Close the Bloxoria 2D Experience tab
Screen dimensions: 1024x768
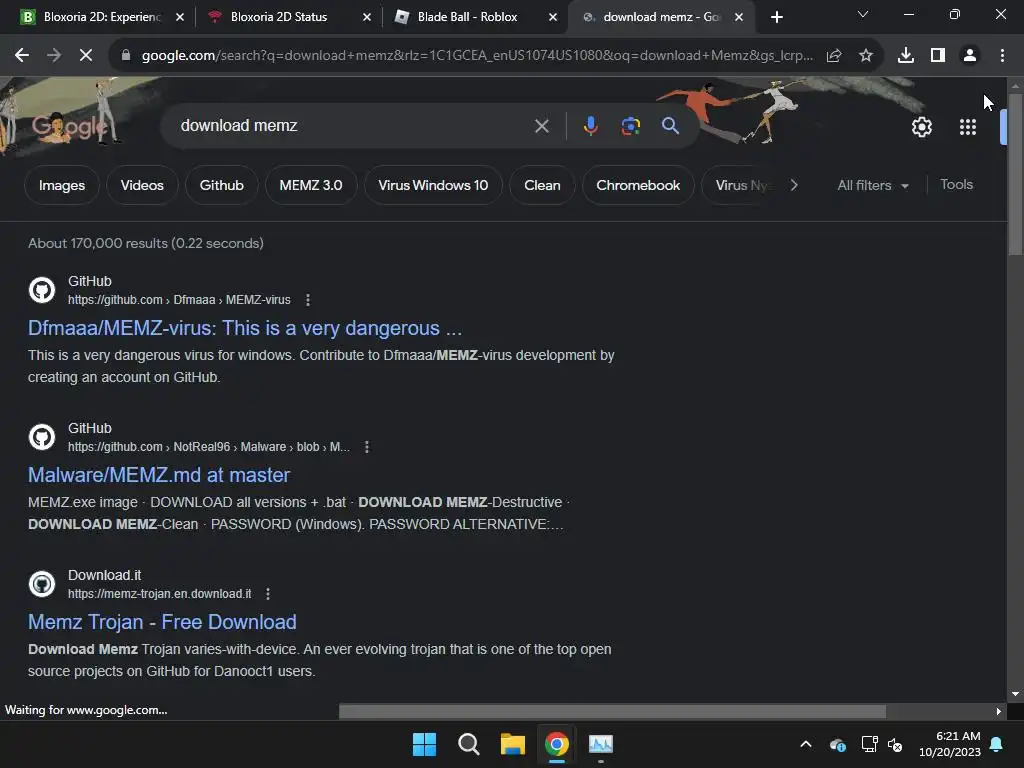pos(180,17)
